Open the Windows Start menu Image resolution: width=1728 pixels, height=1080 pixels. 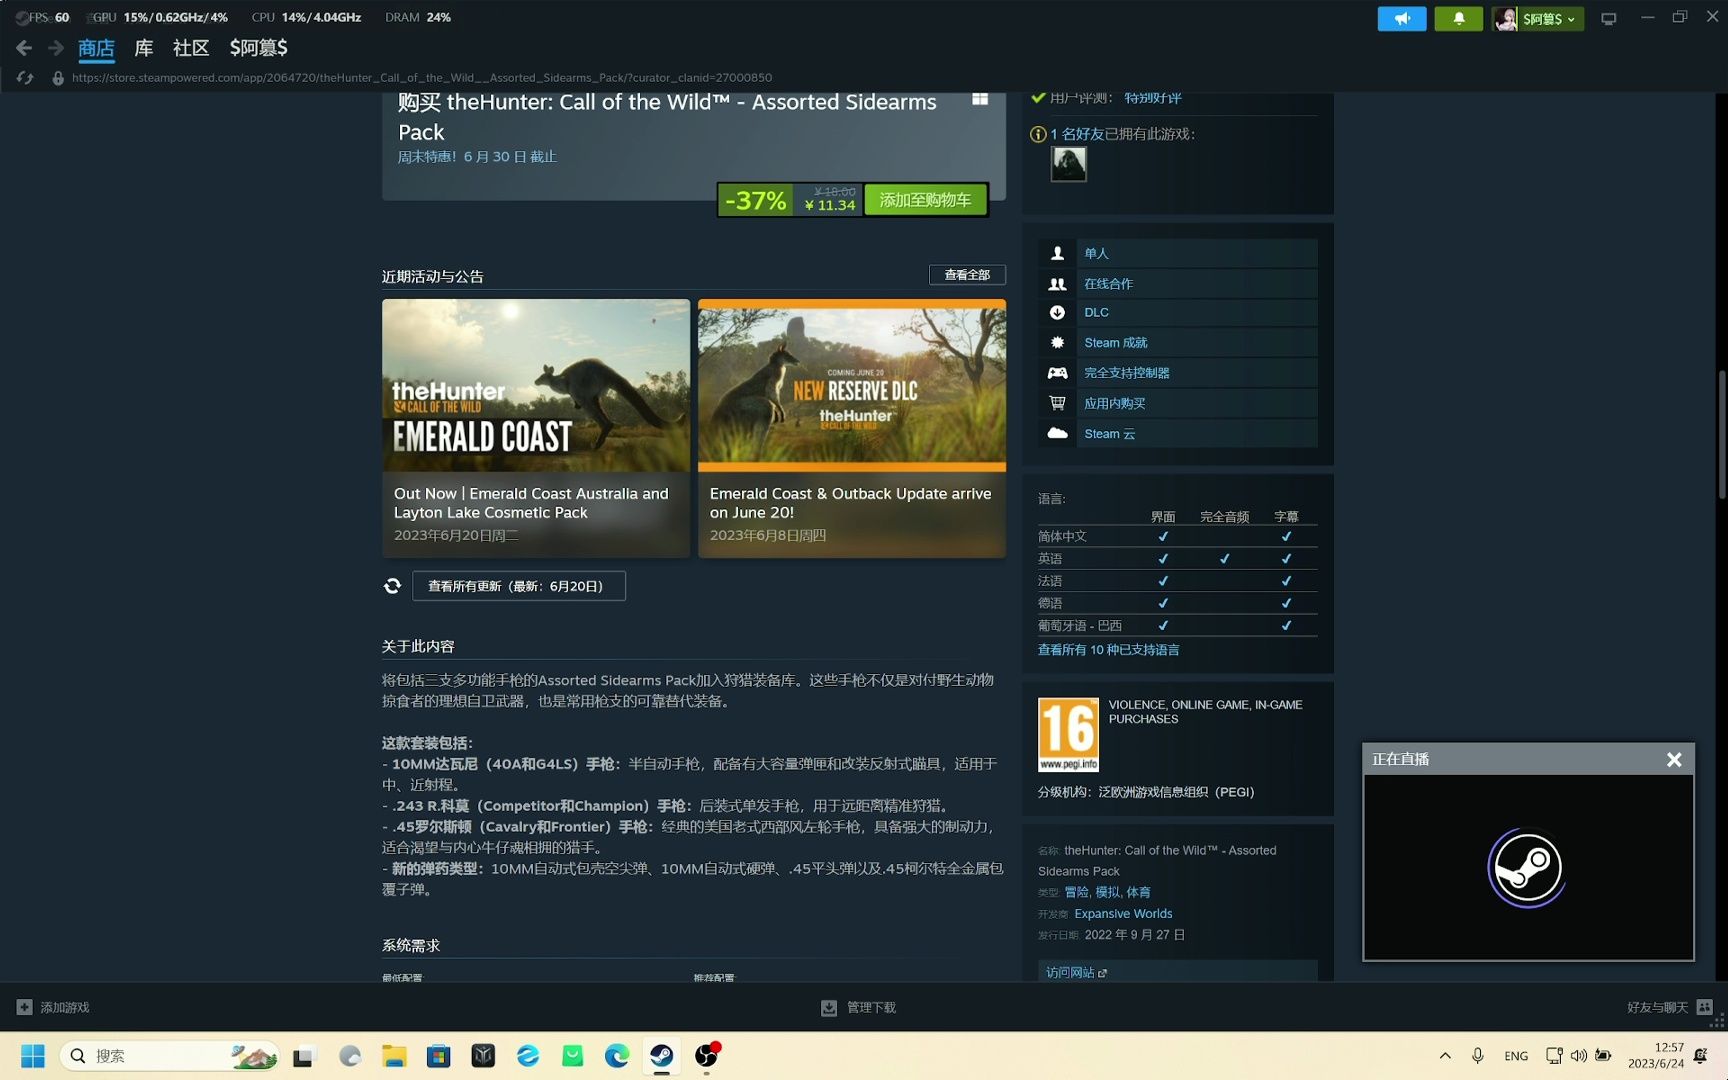(33, 1056)
